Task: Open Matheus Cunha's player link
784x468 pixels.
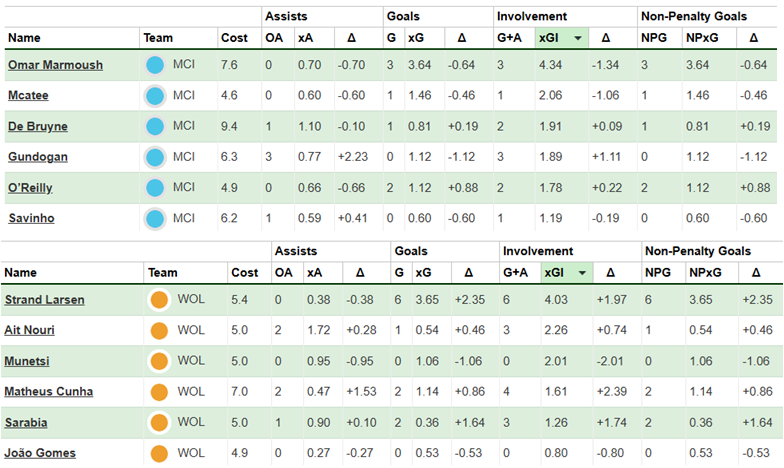Action: pyautogui.click(x=47, y=392)
